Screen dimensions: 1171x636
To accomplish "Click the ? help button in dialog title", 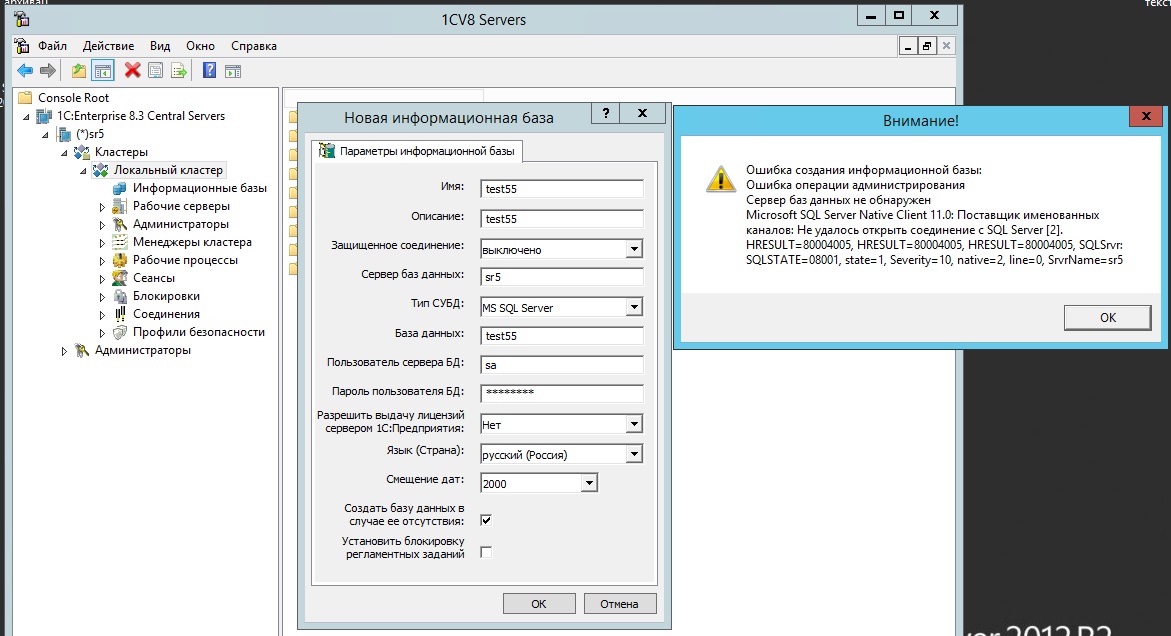I will click(x=606, y=113).
